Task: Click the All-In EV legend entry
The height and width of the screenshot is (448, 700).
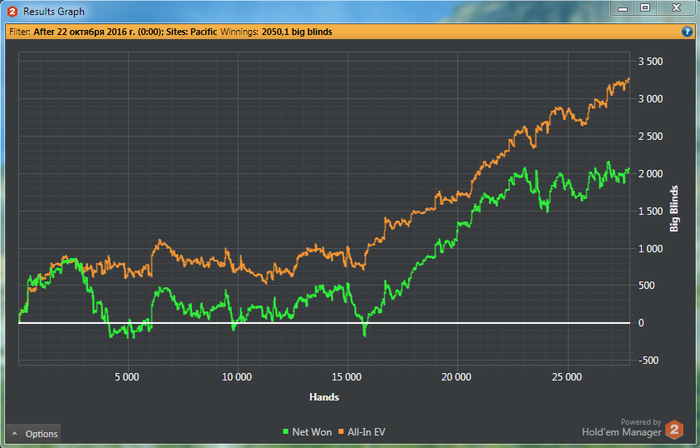Action: 362,432
